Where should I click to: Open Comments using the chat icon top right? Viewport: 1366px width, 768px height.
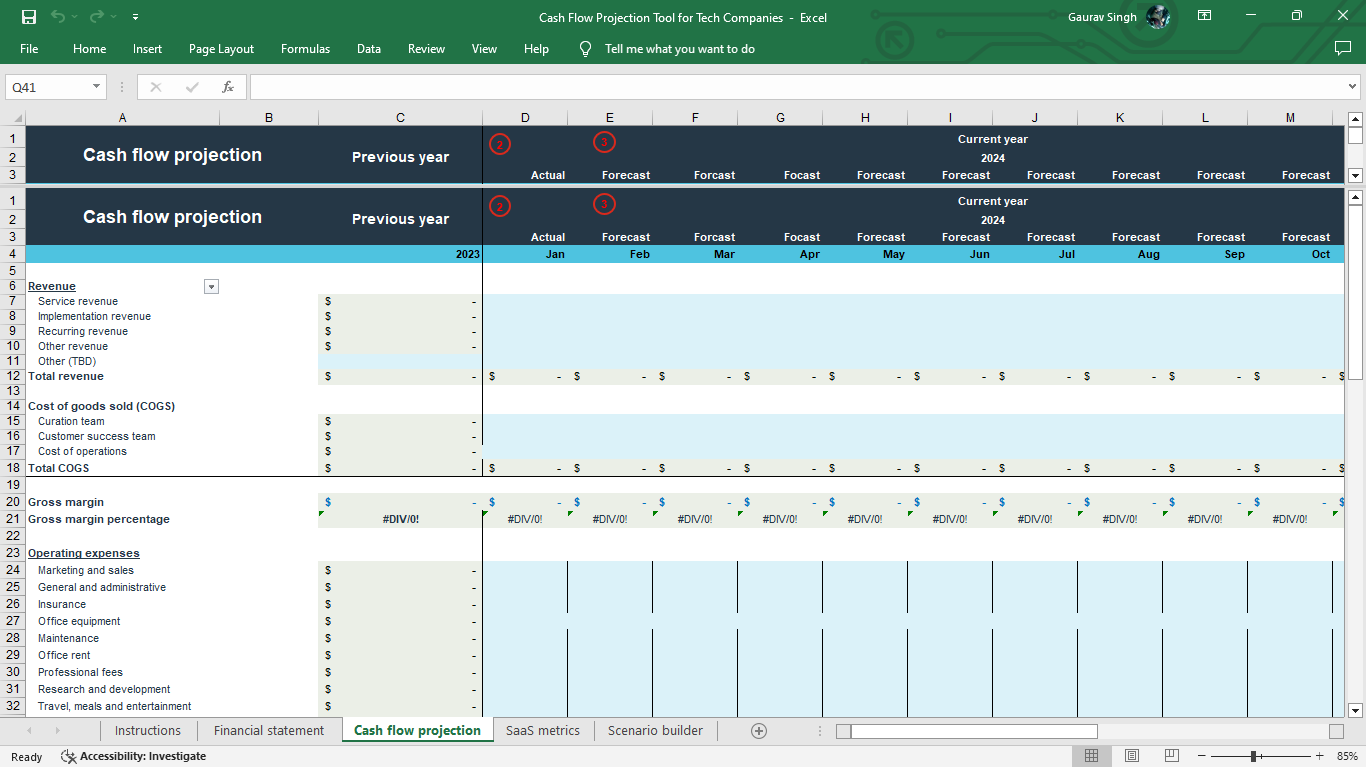[1341, 48]
